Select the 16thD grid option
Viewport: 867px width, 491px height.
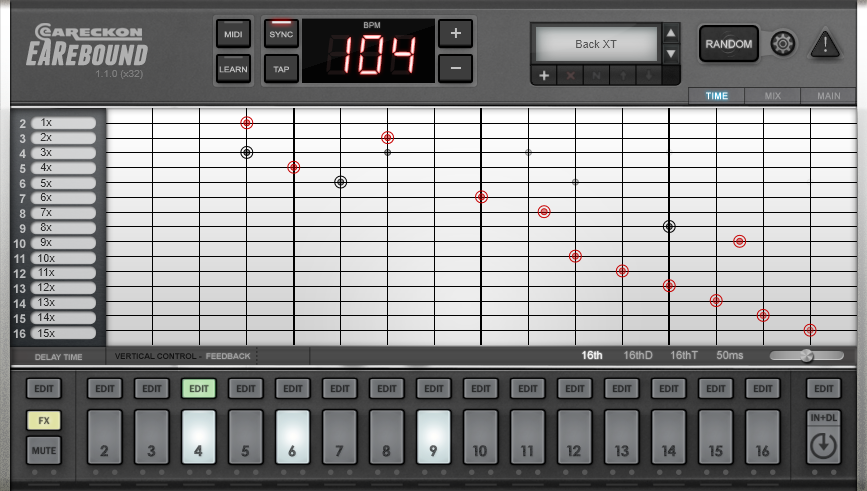coord(638,355)
